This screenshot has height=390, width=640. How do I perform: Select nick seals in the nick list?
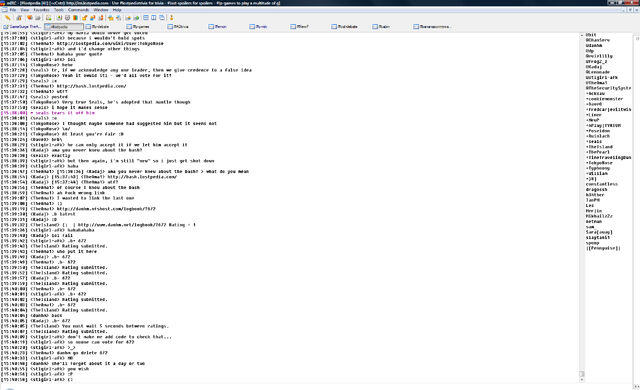[594, 141]
